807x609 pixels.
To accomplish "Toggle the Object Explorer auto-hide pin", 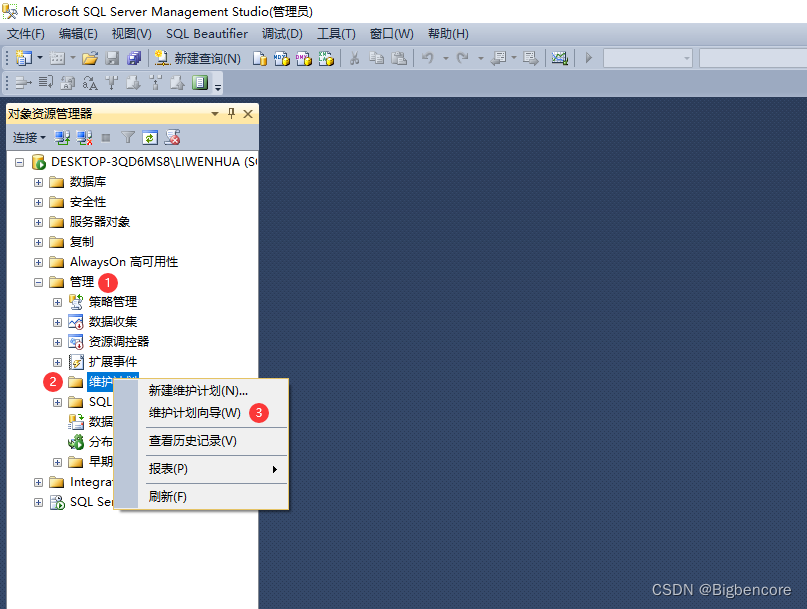I will pyautogui.click(x=232, y=114).
